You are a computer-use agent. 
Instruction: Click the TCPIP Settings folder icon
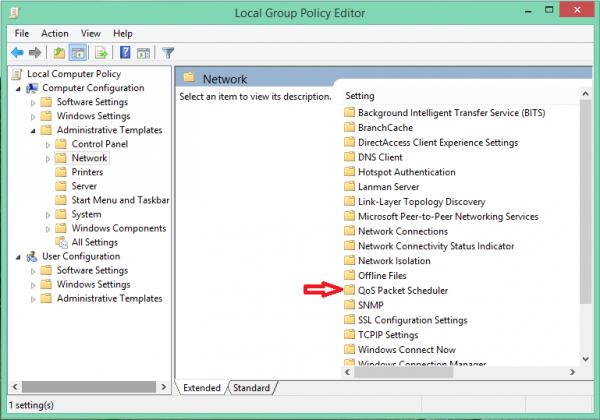349,334
